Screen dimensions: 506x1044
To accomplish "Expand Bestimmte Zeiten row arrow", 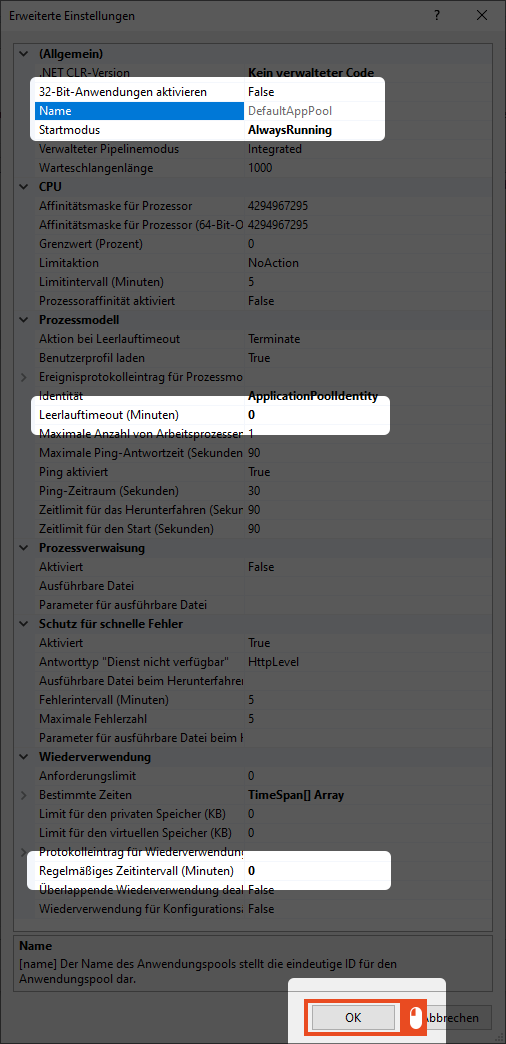I will pyautogui.click(x=24, y=795).
